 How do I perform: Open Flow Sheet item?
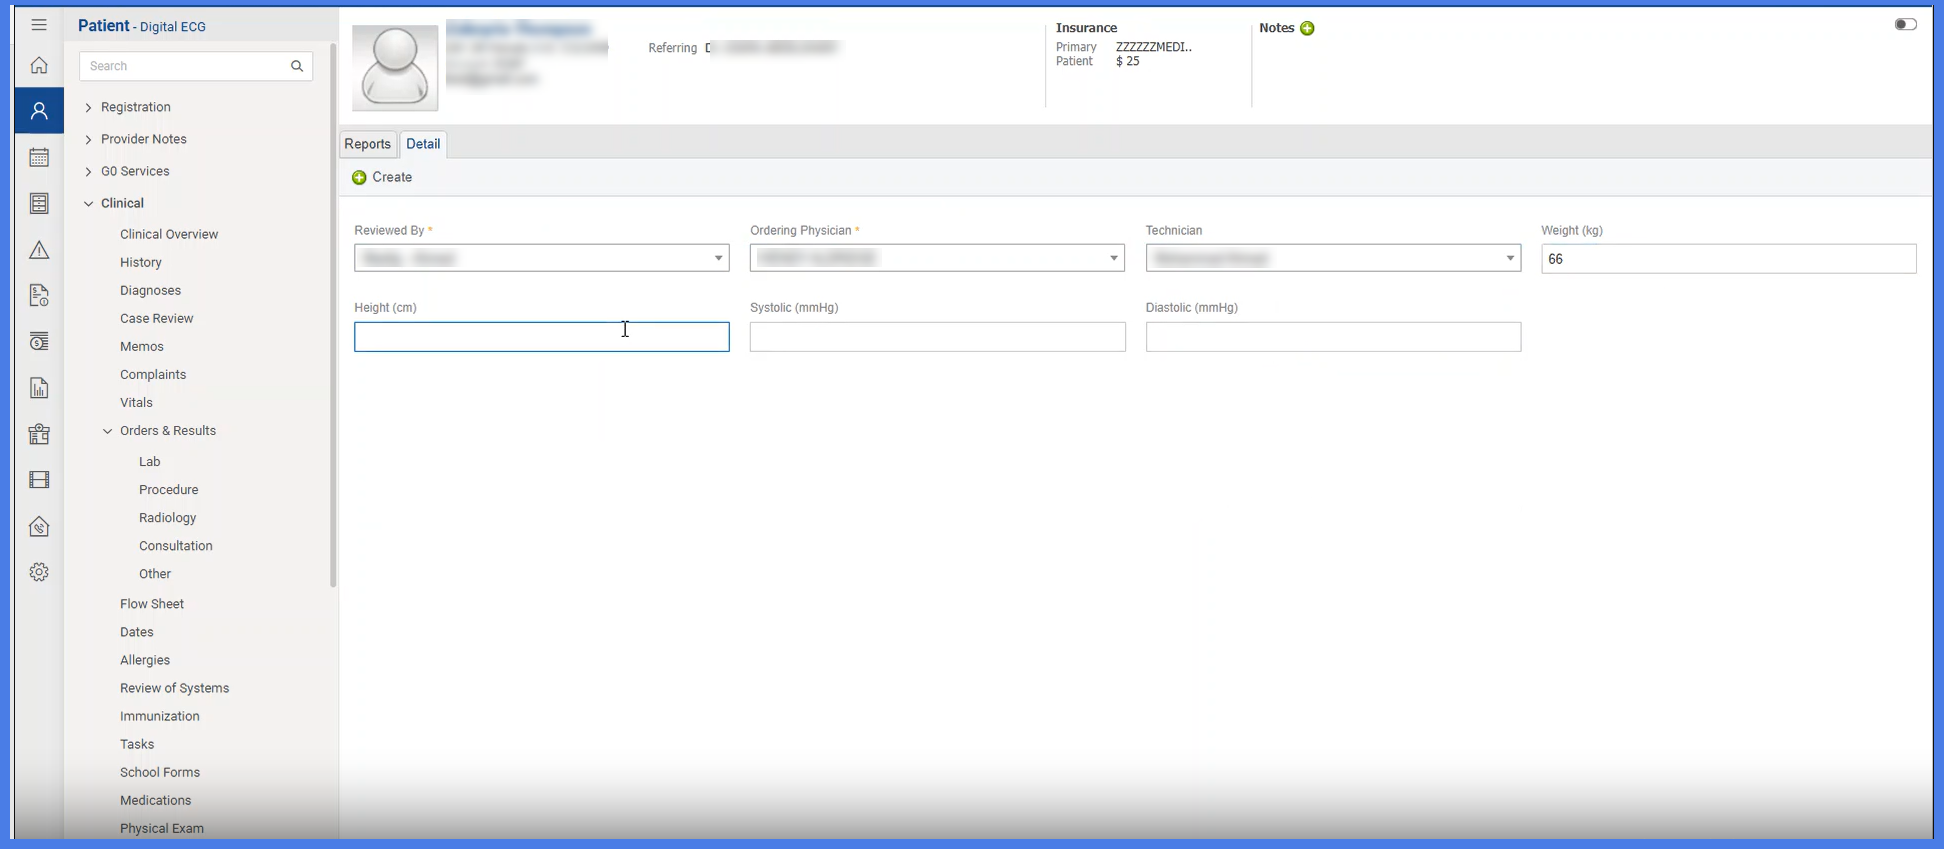point(152,604)
